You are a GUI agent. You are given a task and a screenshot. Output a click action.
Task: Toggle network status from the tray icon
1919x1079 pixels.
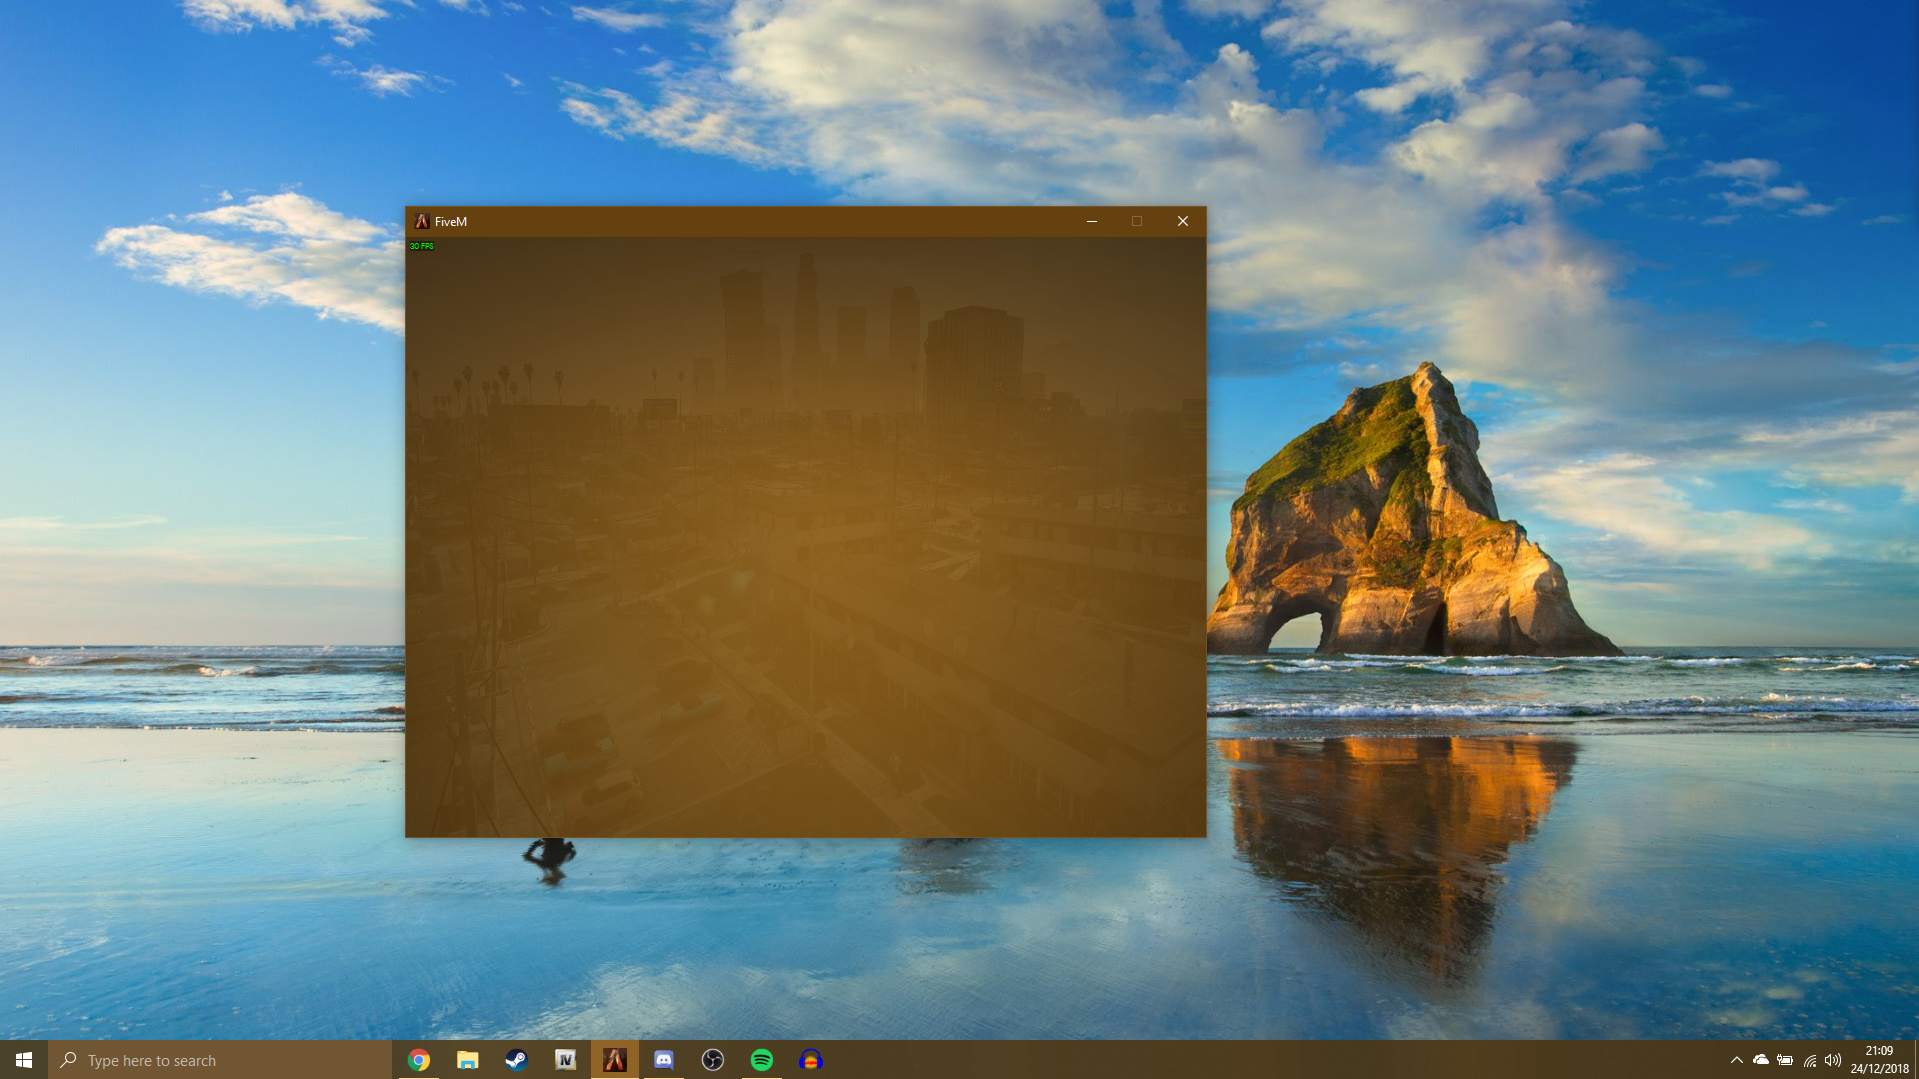(1810, 1060)
